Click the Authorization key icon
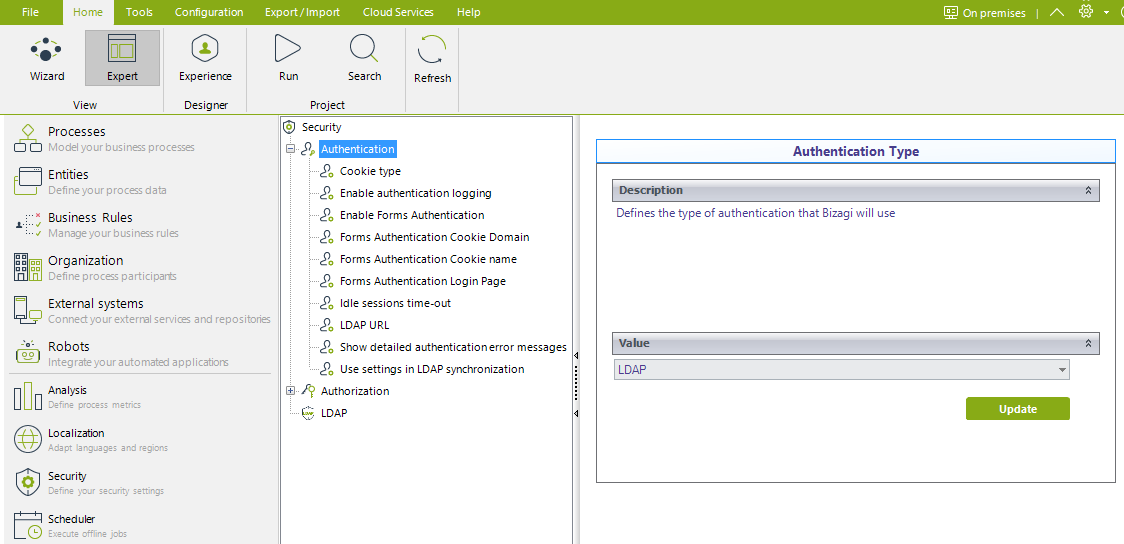 308,391
